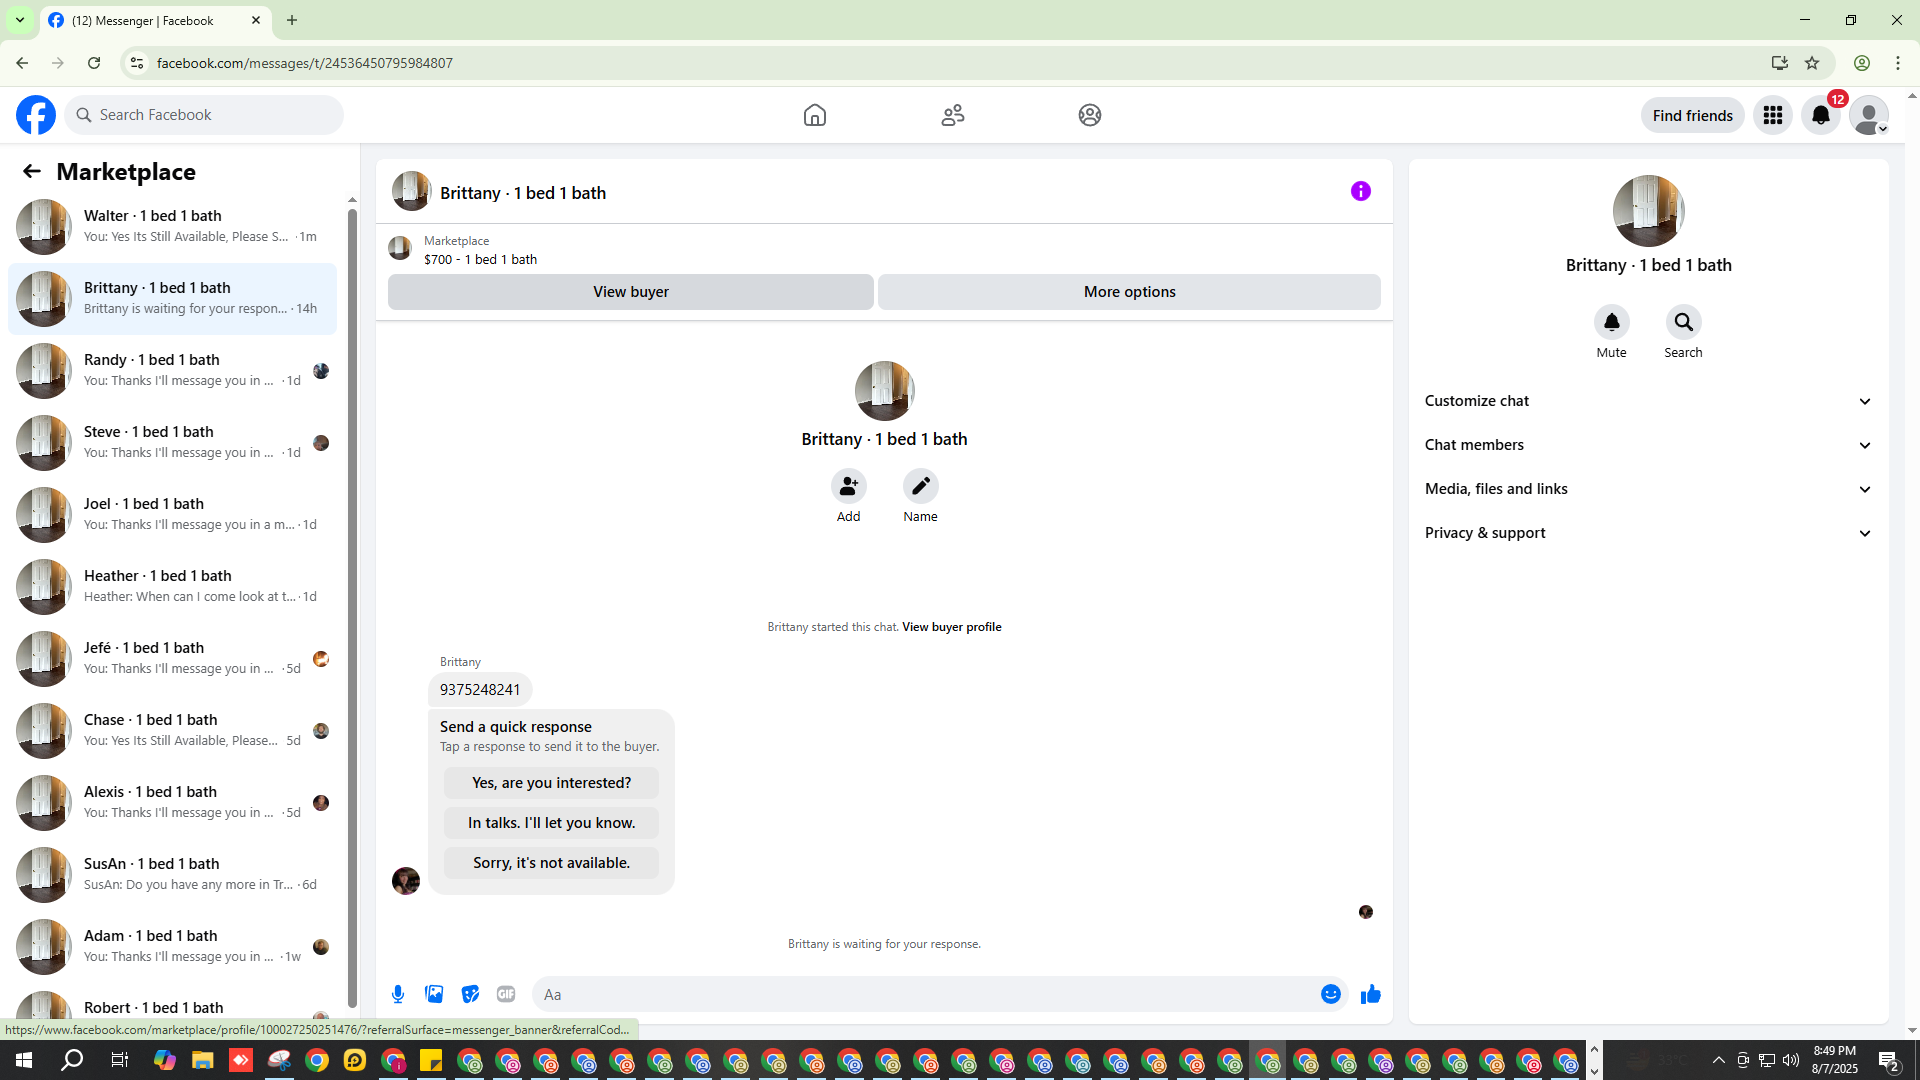
Task: Close the Messenger browser tab
Action: (256, 20)
